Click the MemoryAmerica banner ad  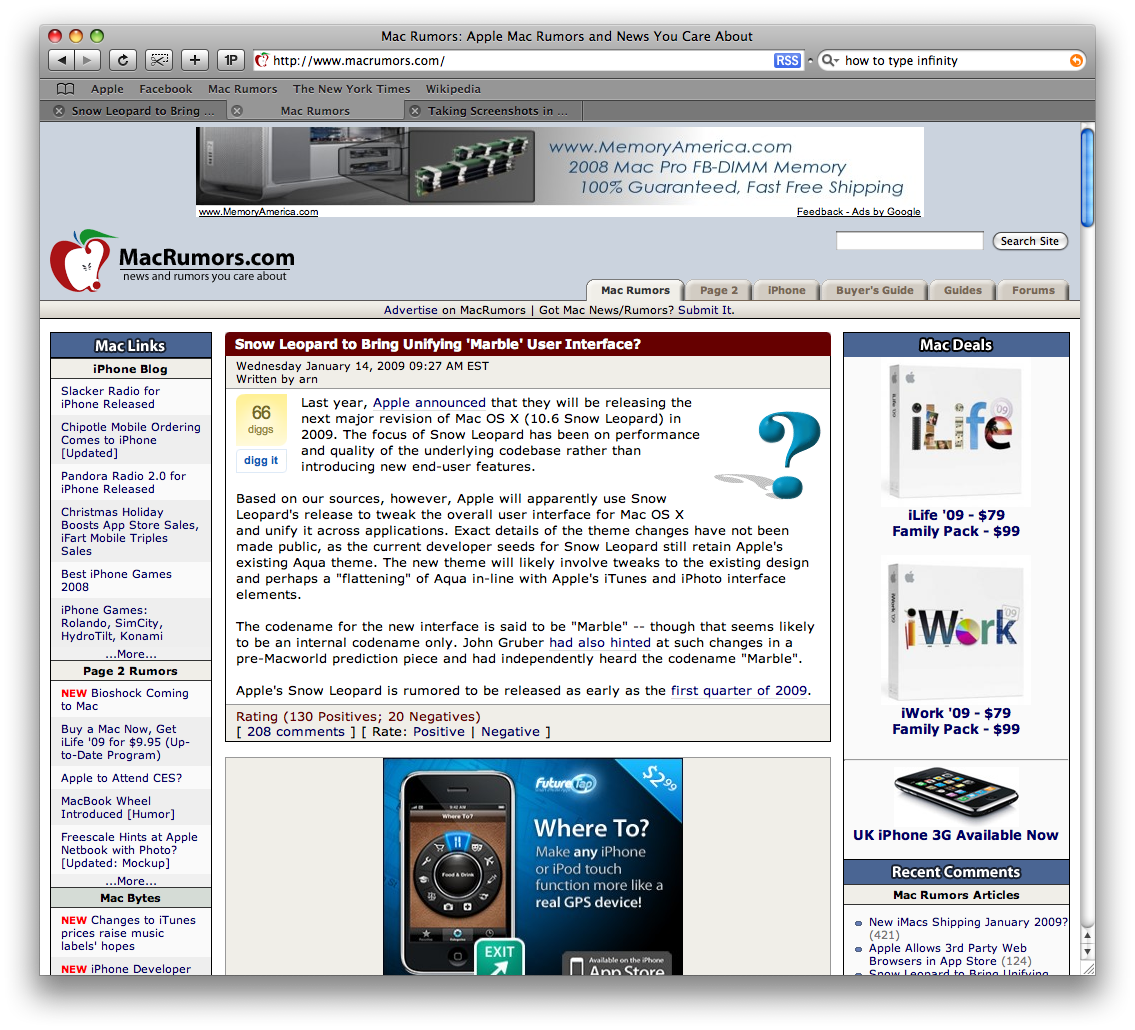click(560, 166)
